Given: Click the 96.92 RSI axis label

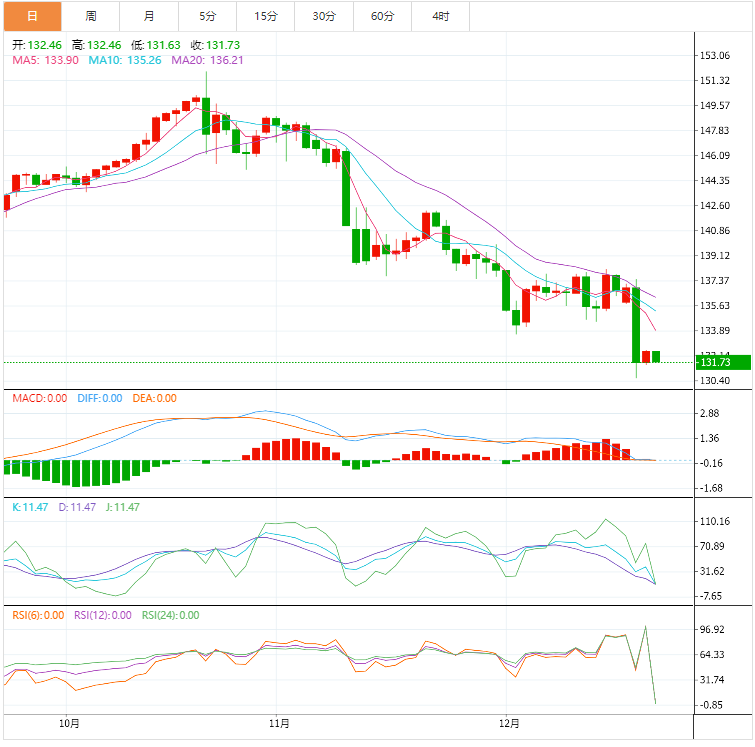Looking at the screenshot, I should (712, 629).
